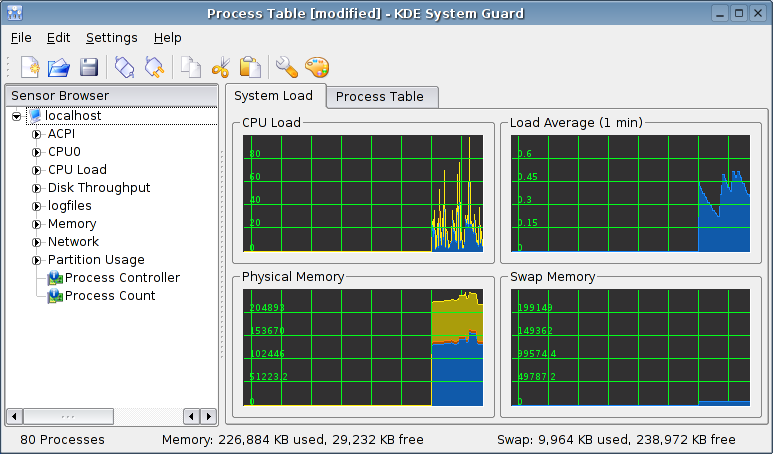773x454 pixels.
Task: Select the Memory label in tree
Action: (x=72, y=224)
